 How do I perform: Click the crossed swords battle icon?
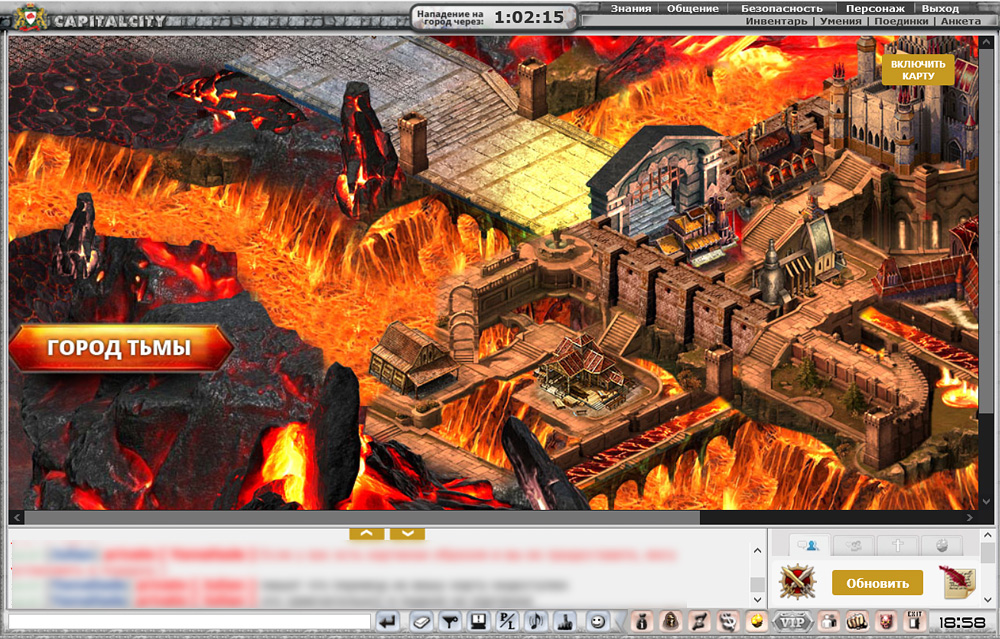(797, 582)
